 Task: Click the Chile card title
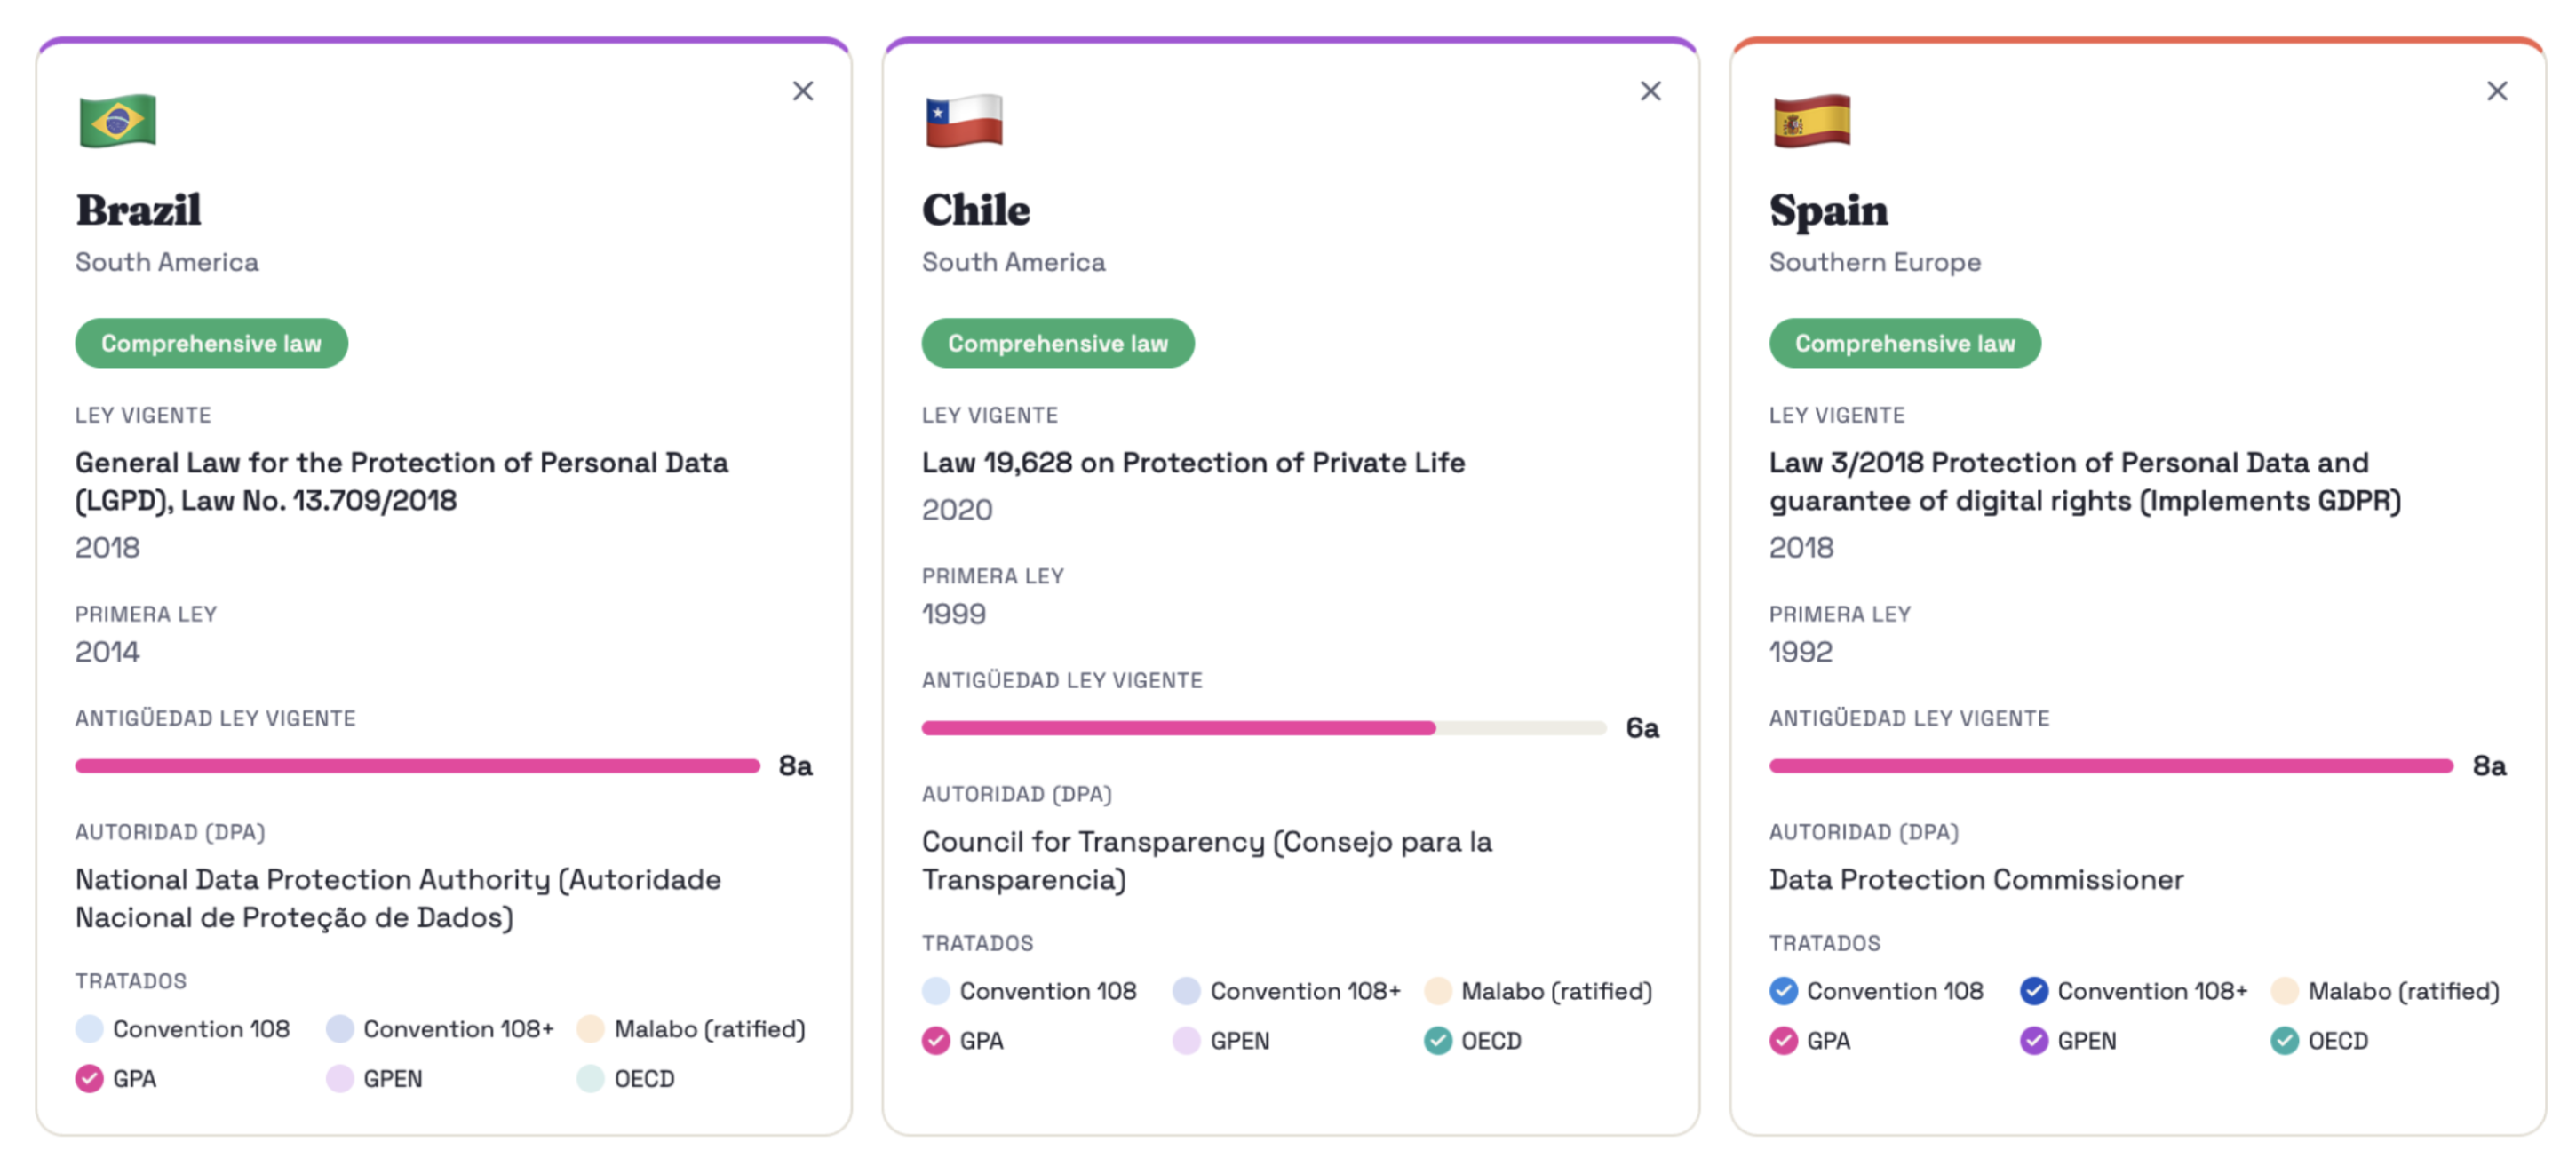975,210
